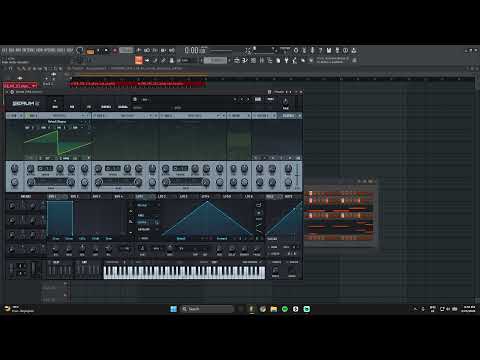Open the FILE menu in FL Studio
Viewport: 480px width, 360px height.
(x=4, y=50)
